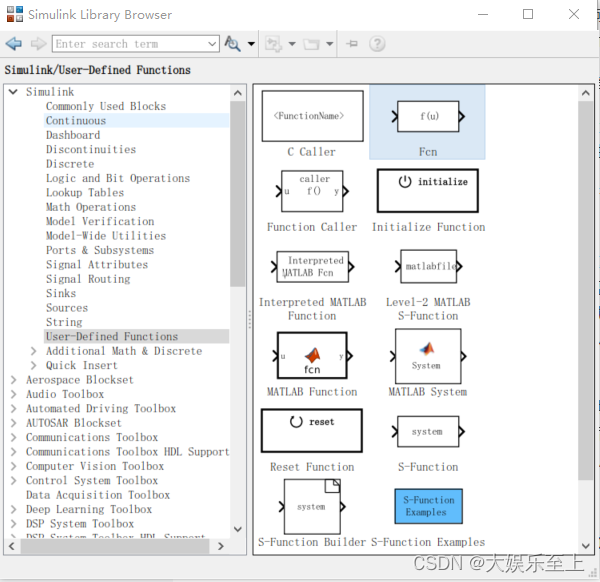Select the Initialize Function block icon
Viewport: 600px width, 582px height.
click(x=427, y=191)
